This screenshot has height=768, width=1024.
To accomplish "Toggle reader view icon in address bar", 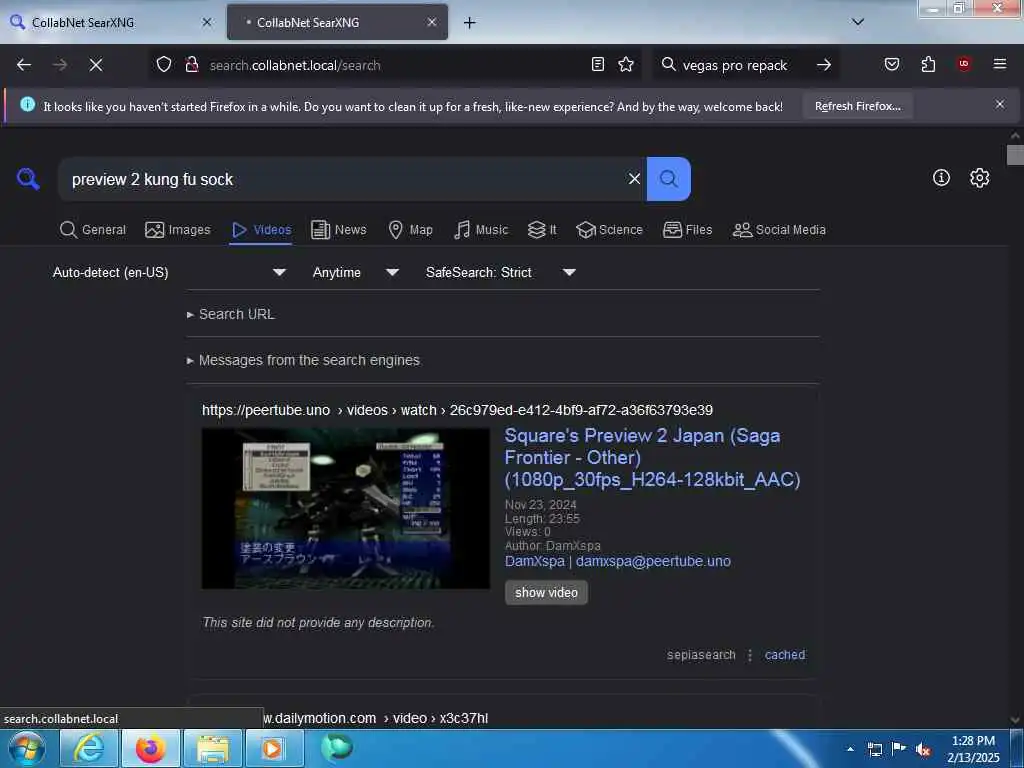I will coord(598,64).
